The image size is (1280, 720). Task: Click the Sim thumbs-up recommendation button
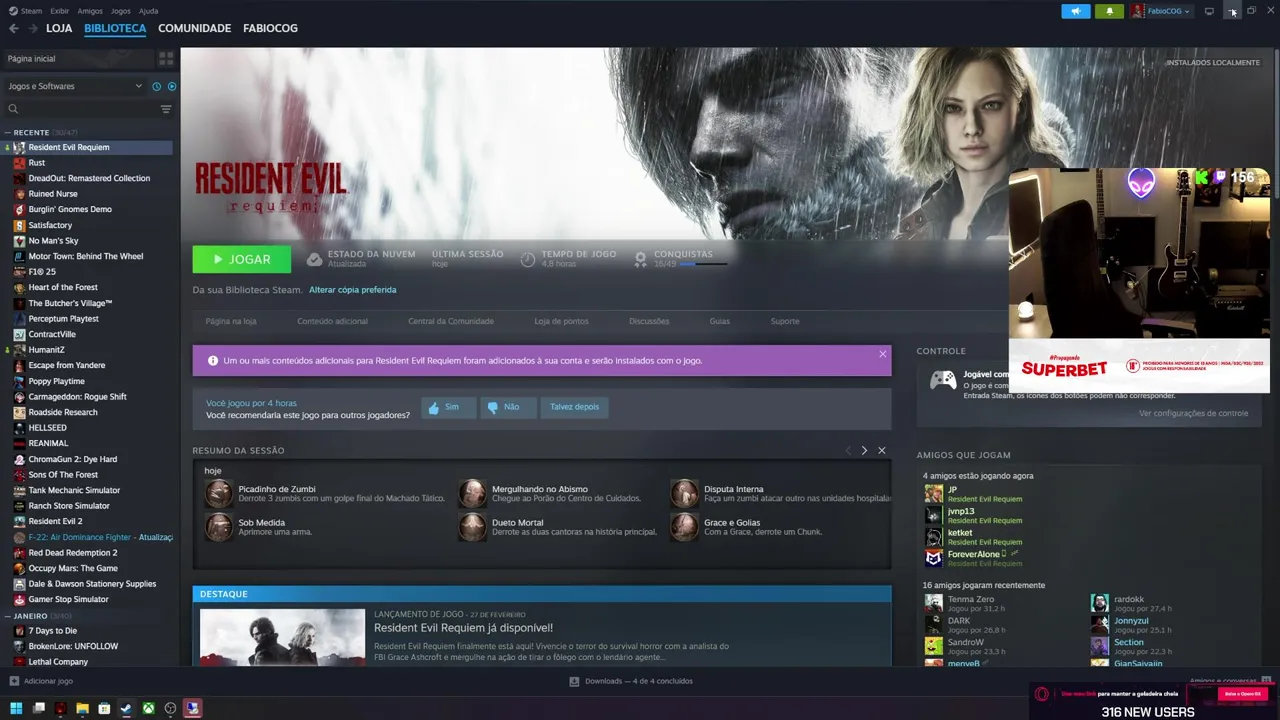tap(448, 407)
